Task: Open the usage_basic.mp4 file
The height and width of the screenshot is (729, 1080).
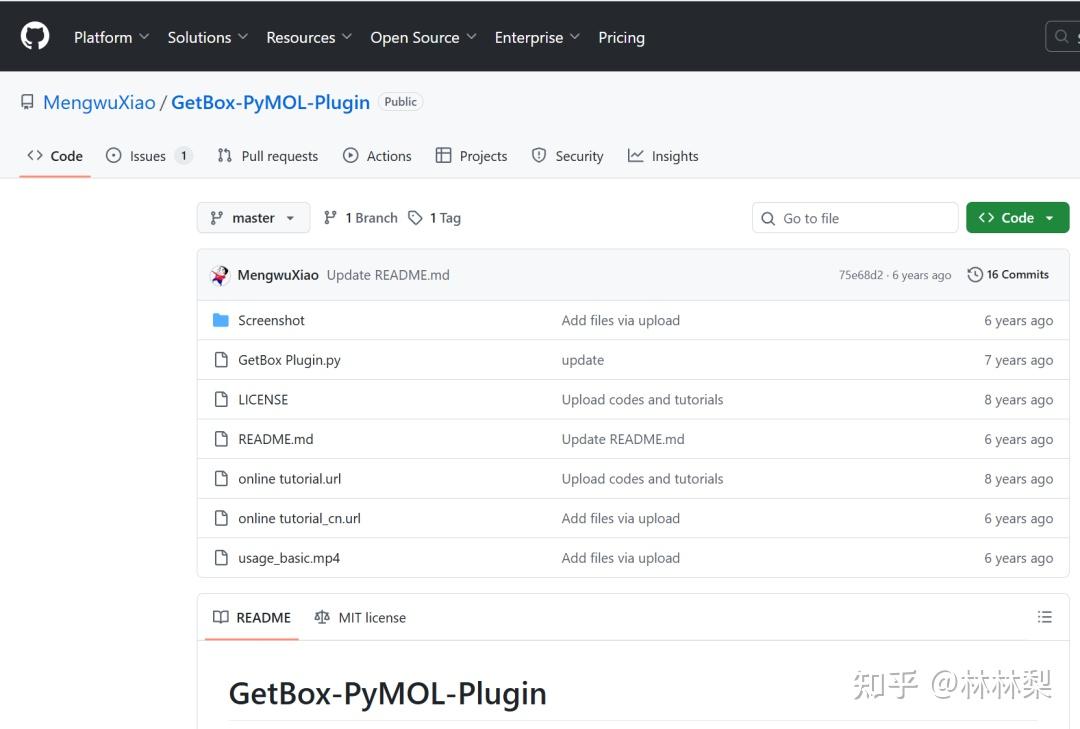Action: [289, 558]
